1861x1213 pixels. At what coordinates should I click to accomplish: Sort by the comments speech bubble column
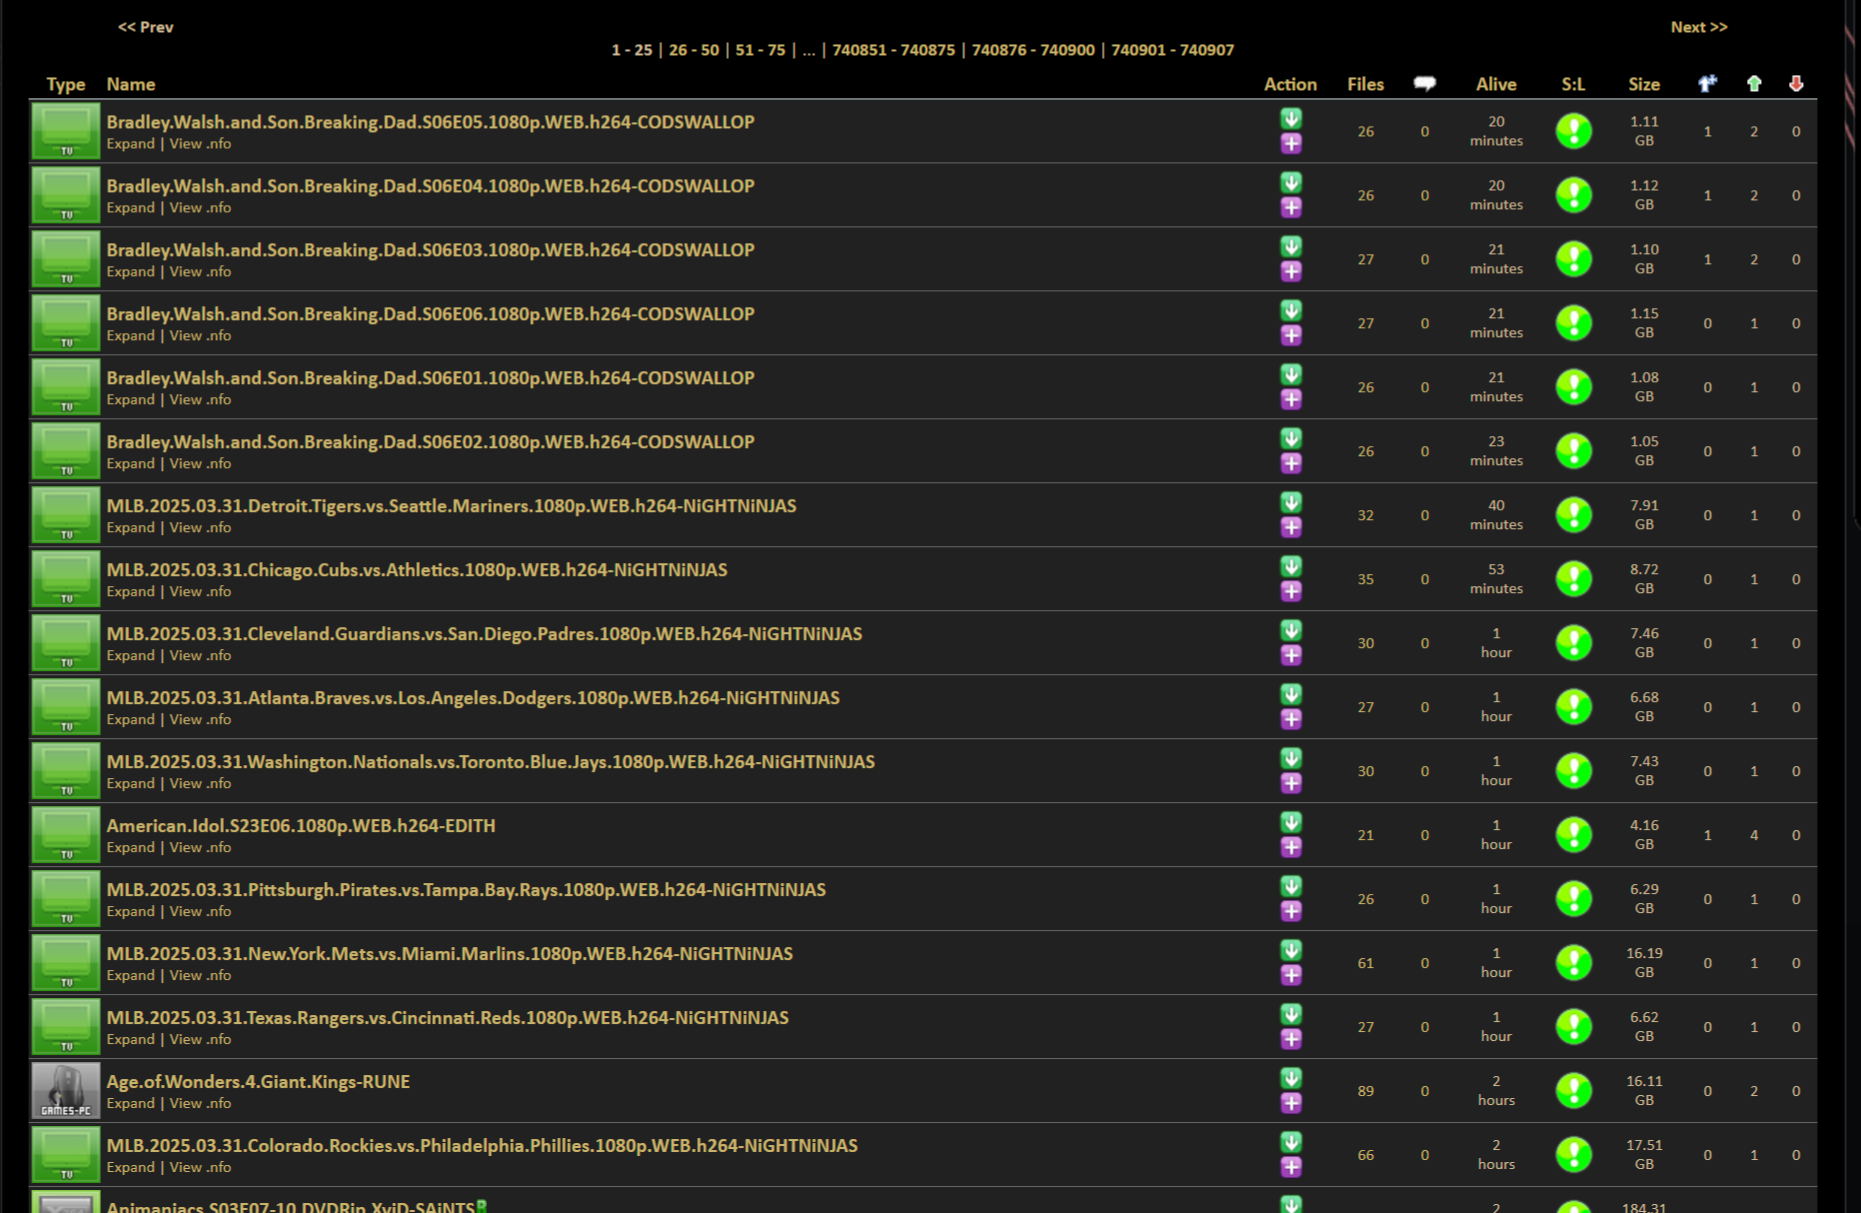(1424, 84)
